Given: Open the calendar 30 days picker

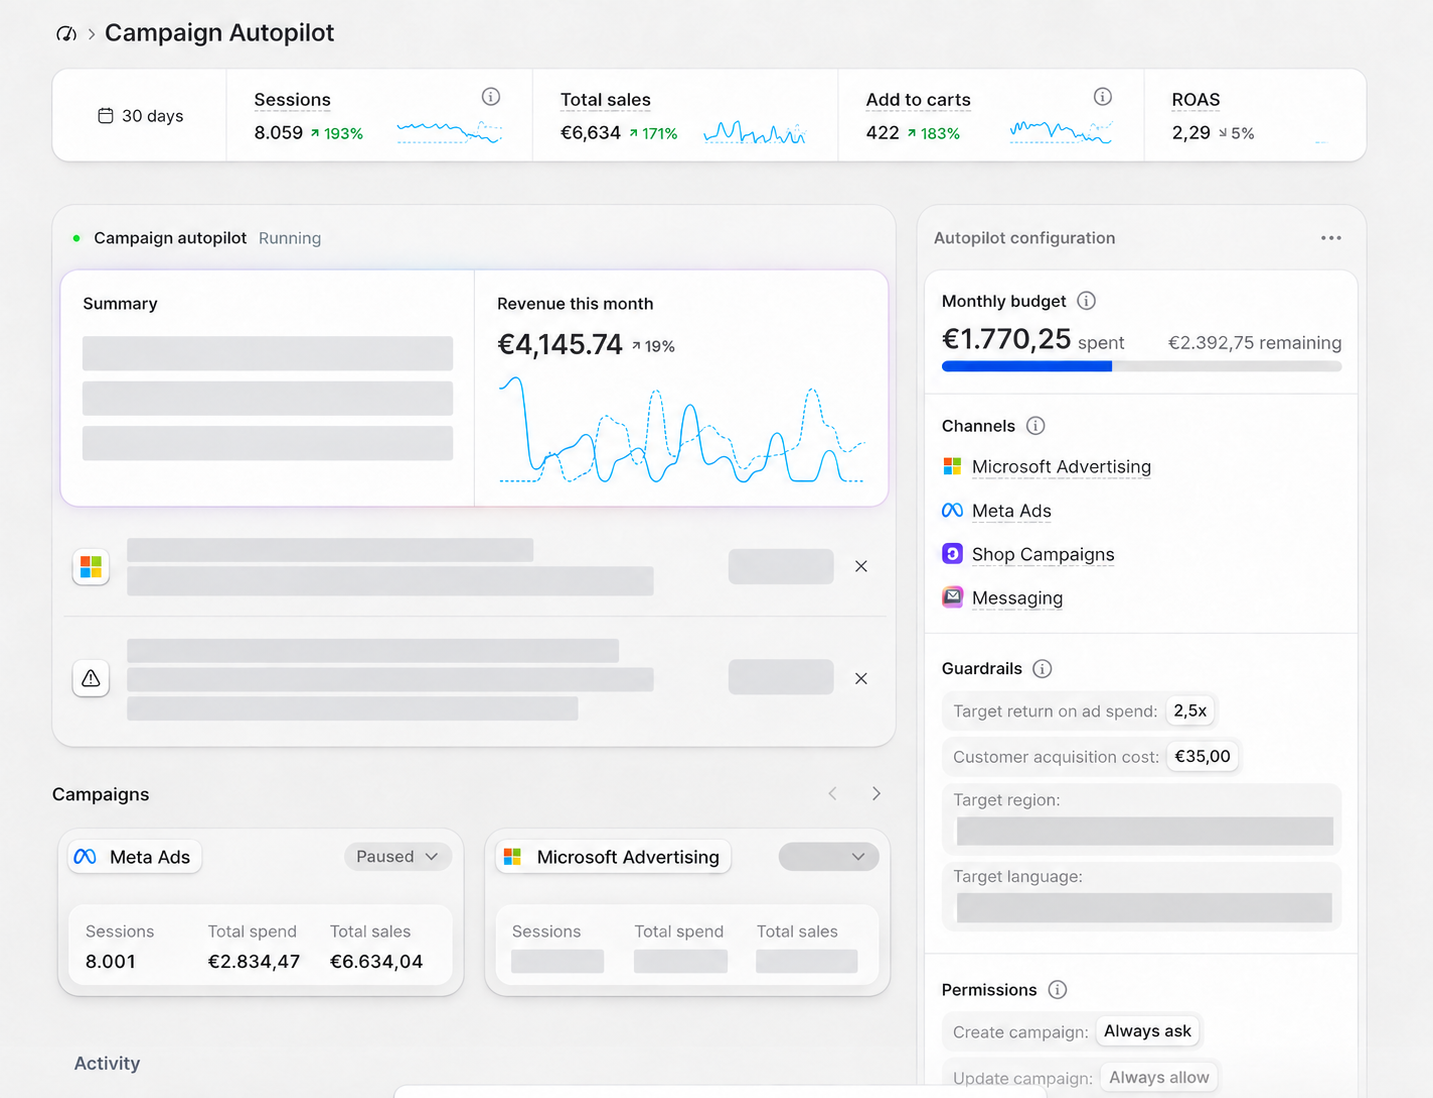Looking at the screenshot, I should click(140, 116).
